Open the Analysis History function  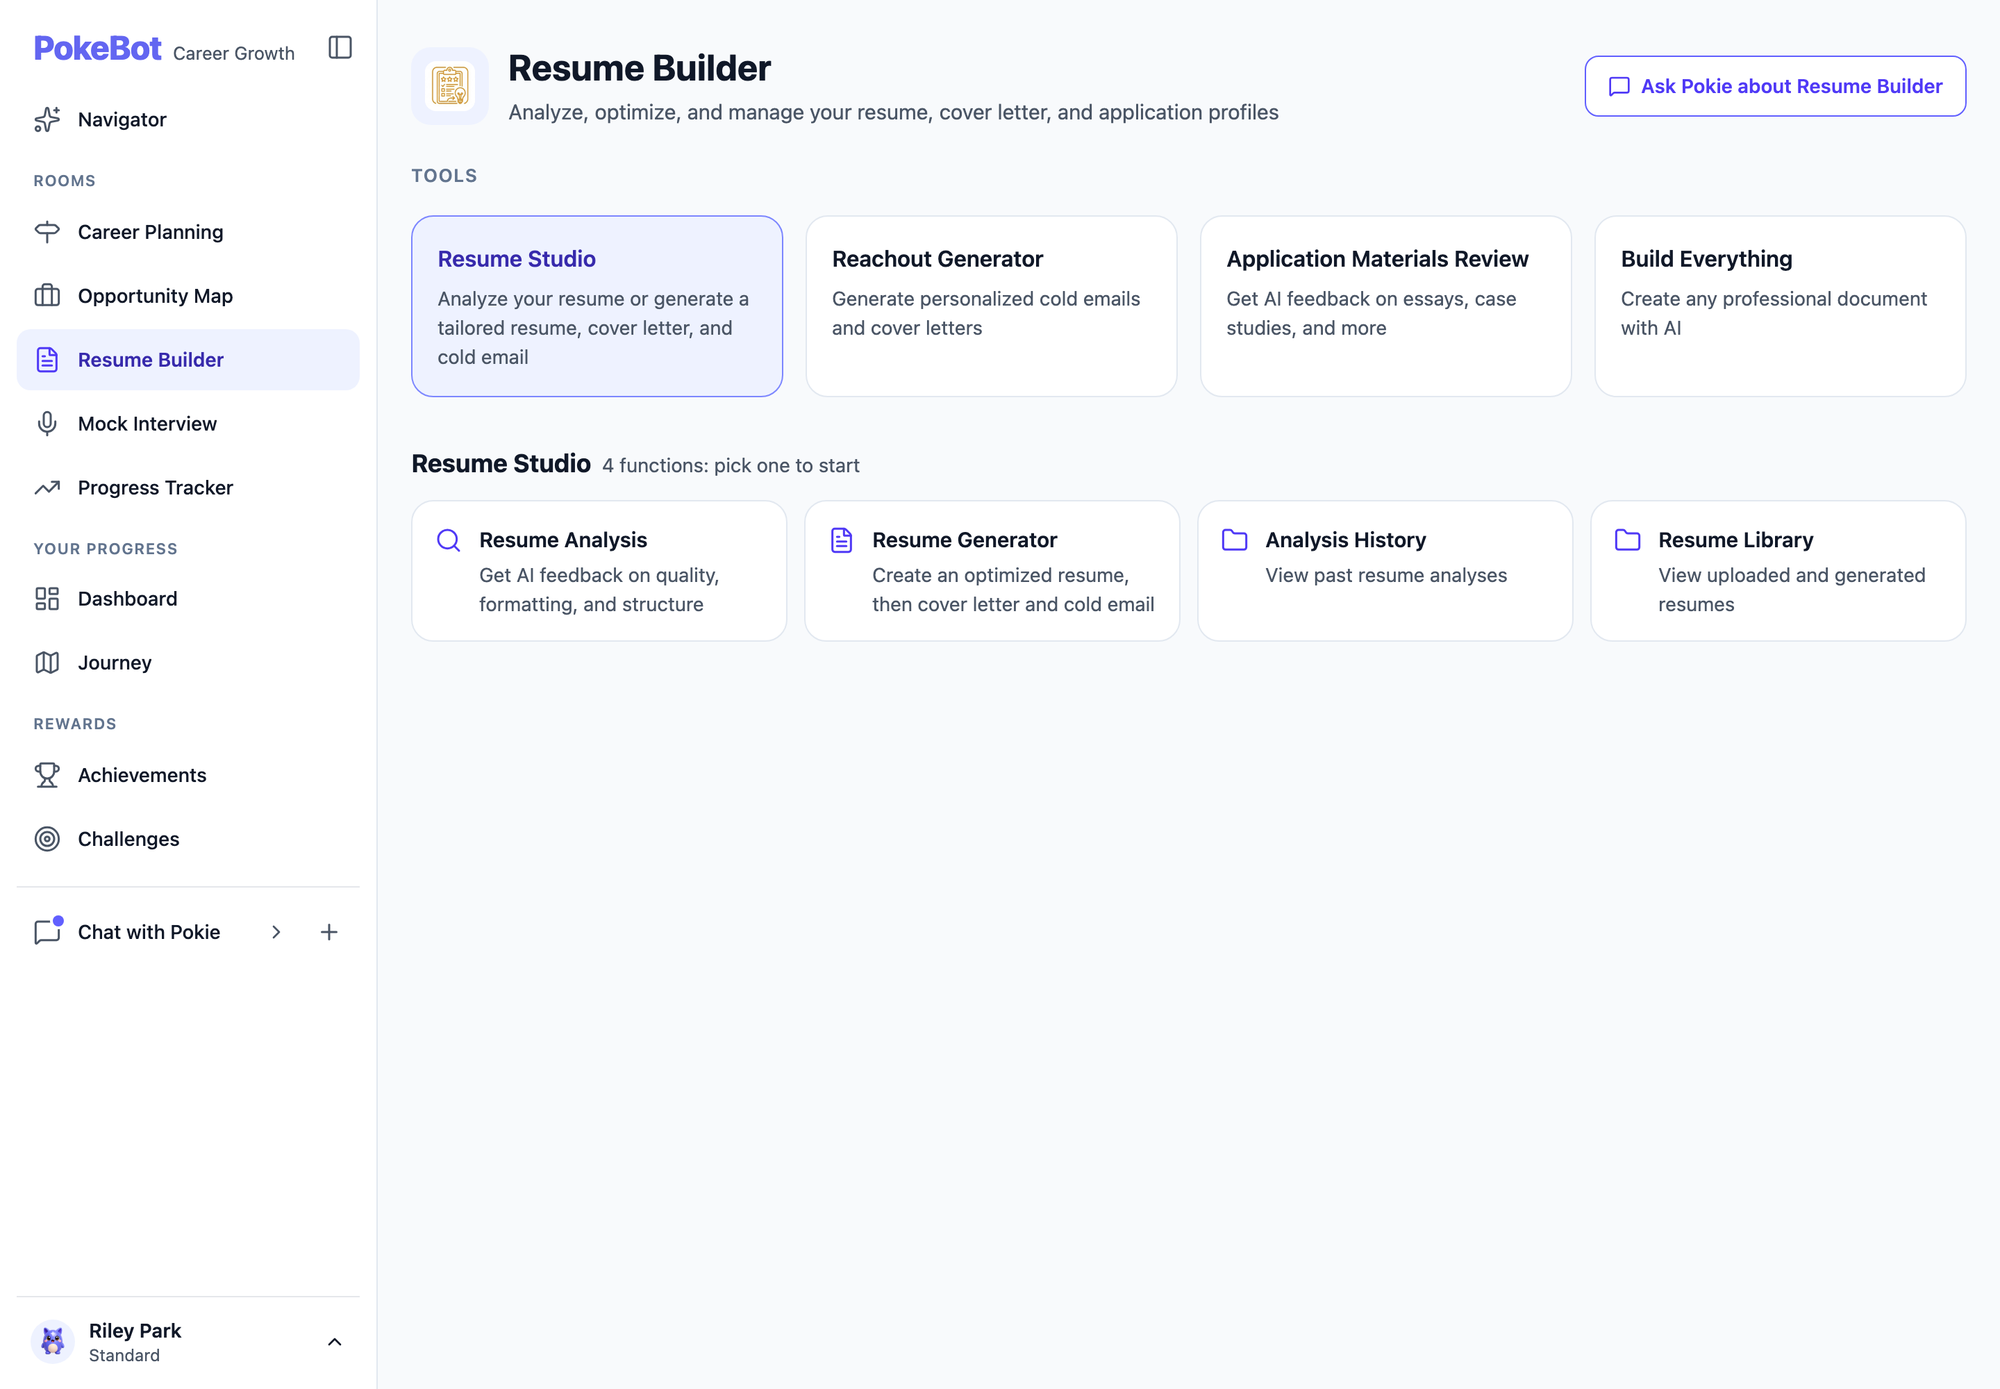1385,571
